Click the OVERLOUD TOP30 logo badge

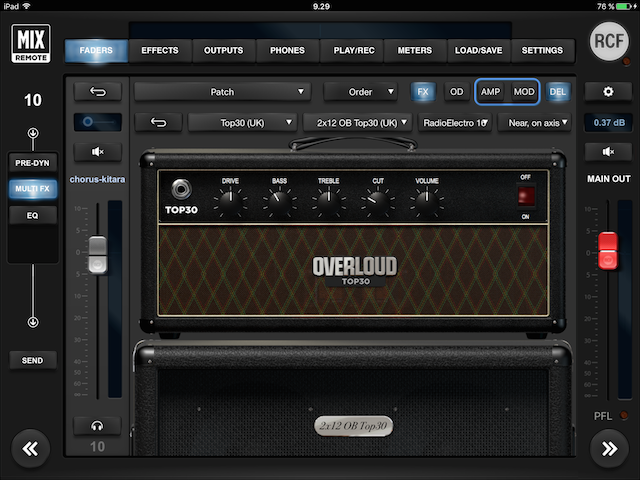[355, 271]
